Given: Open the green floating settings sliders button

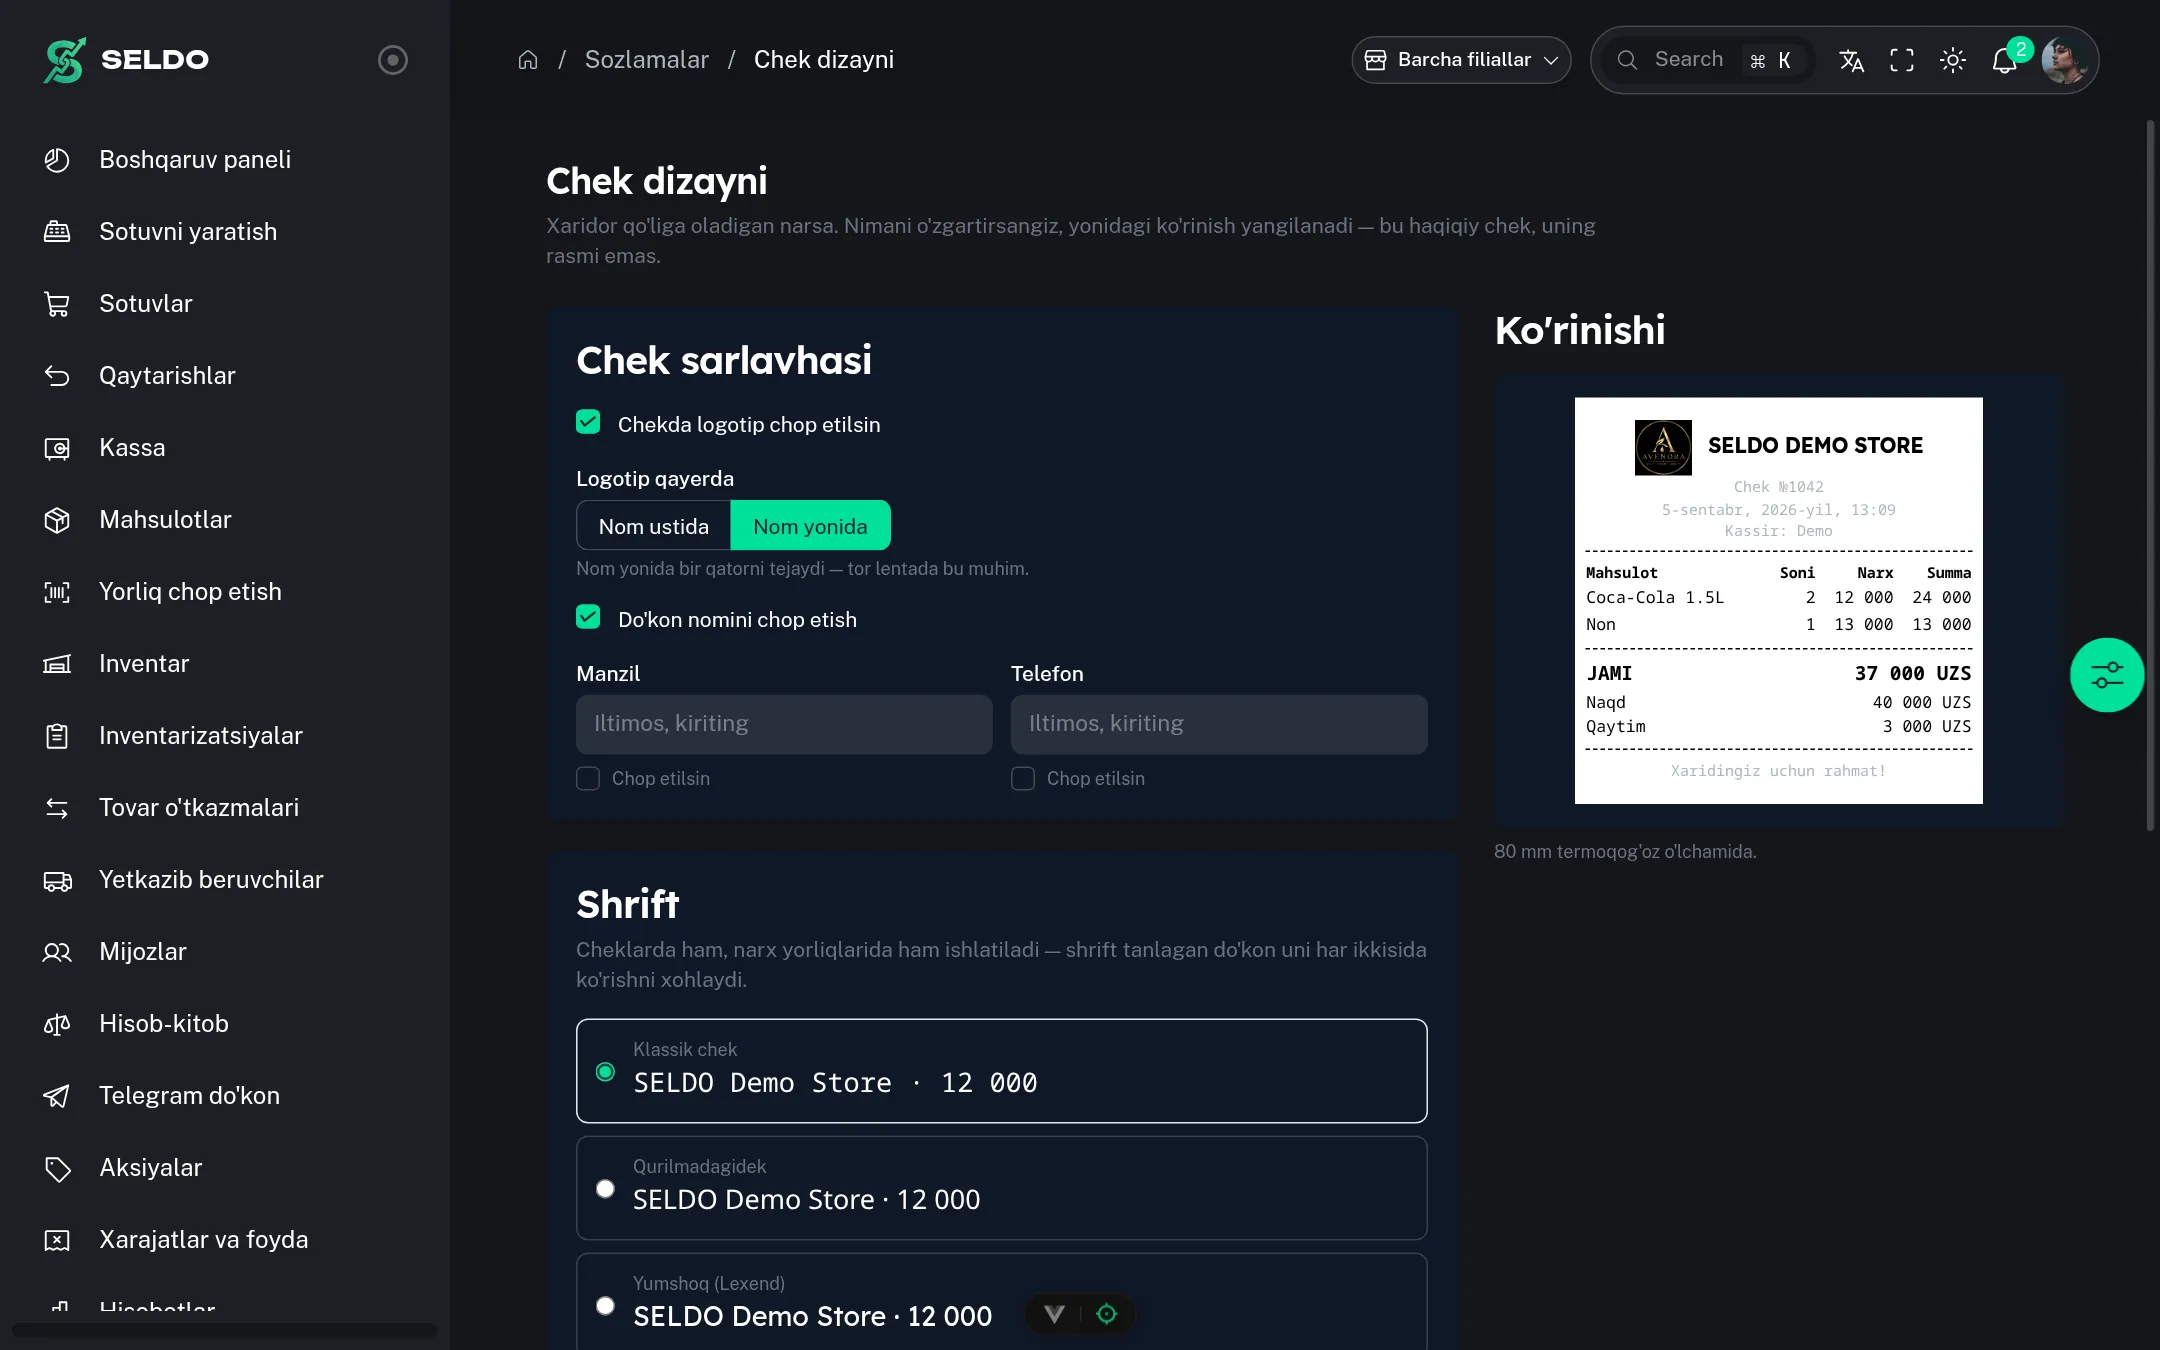Looking at the screenshot, I should tap(2107, 675).
